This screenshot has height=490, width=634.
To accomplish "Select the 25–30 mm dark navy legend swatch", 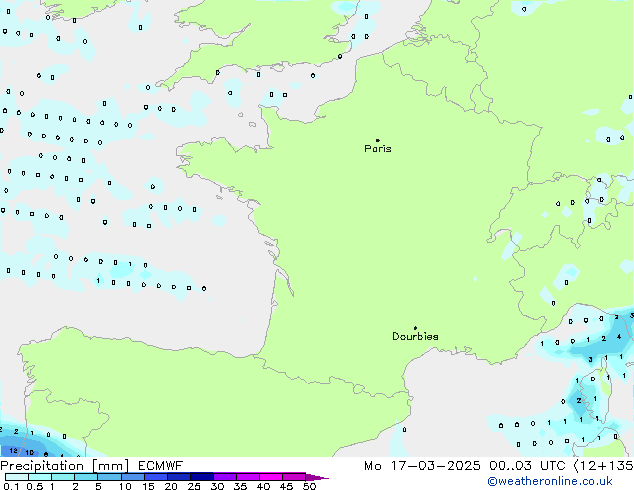I will 201,477.
